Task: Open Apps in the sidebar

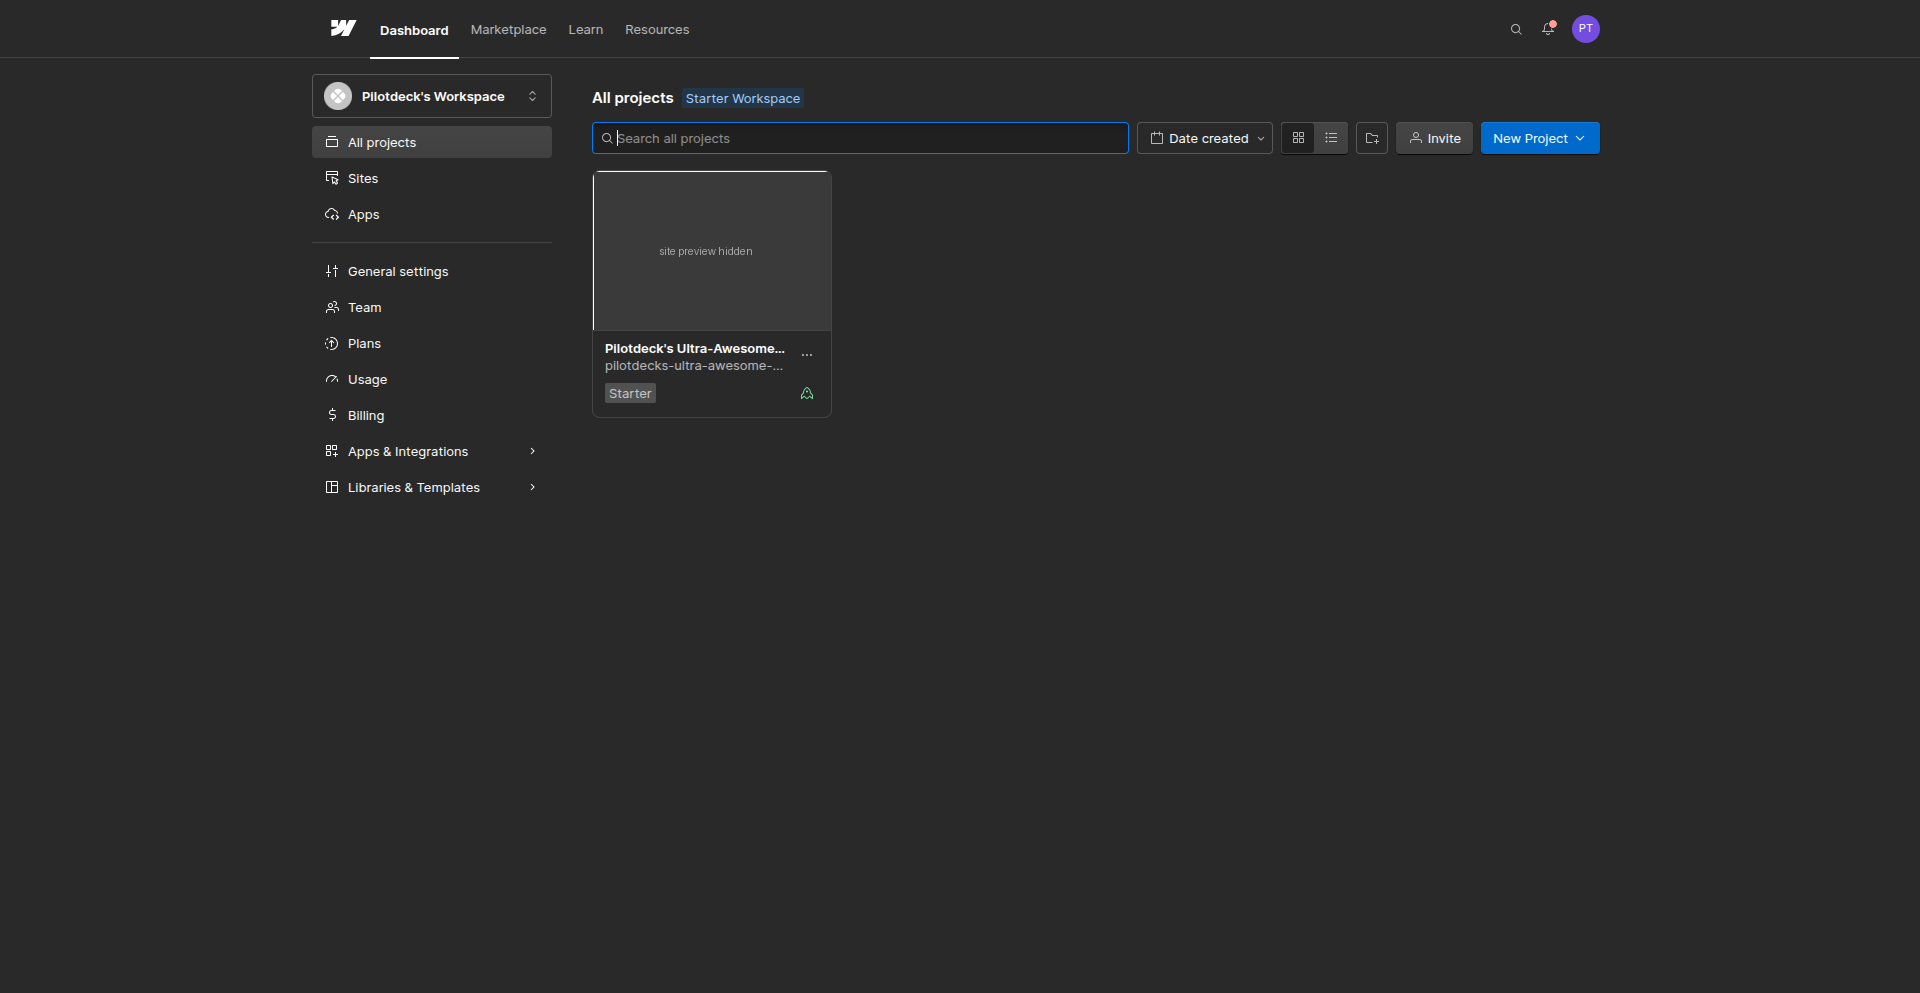Action: tap(432, 214)
